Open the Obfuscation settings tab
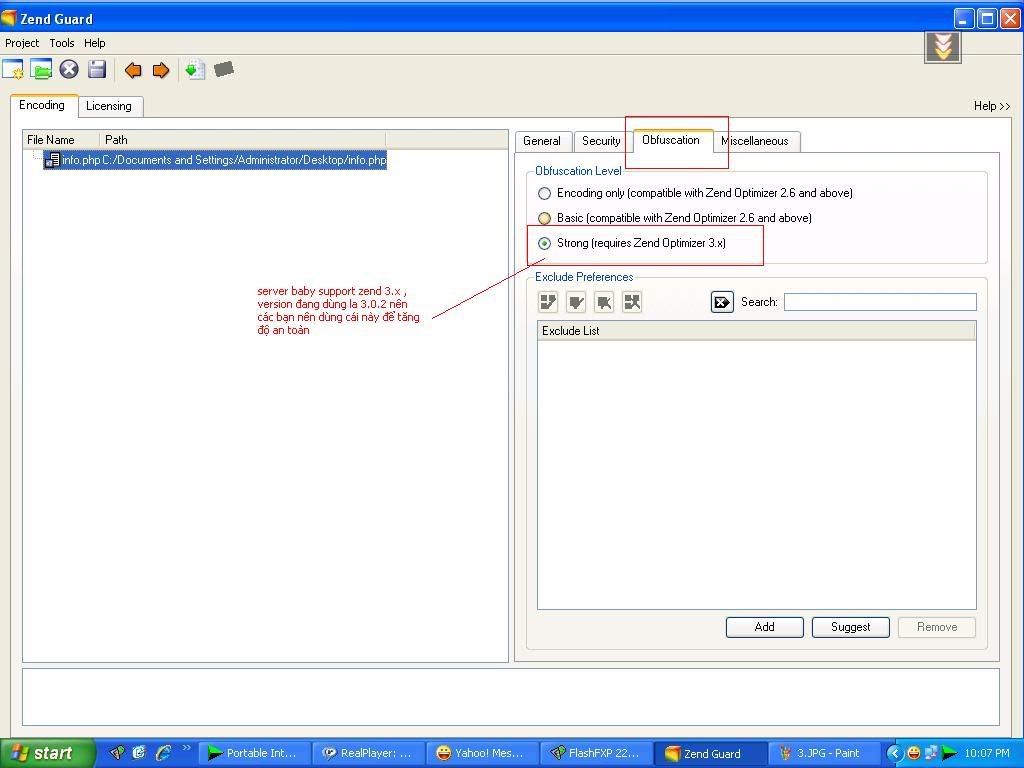Image resolution: width=1024 pixels, height=768 pixels. click(x=671, y=140)
